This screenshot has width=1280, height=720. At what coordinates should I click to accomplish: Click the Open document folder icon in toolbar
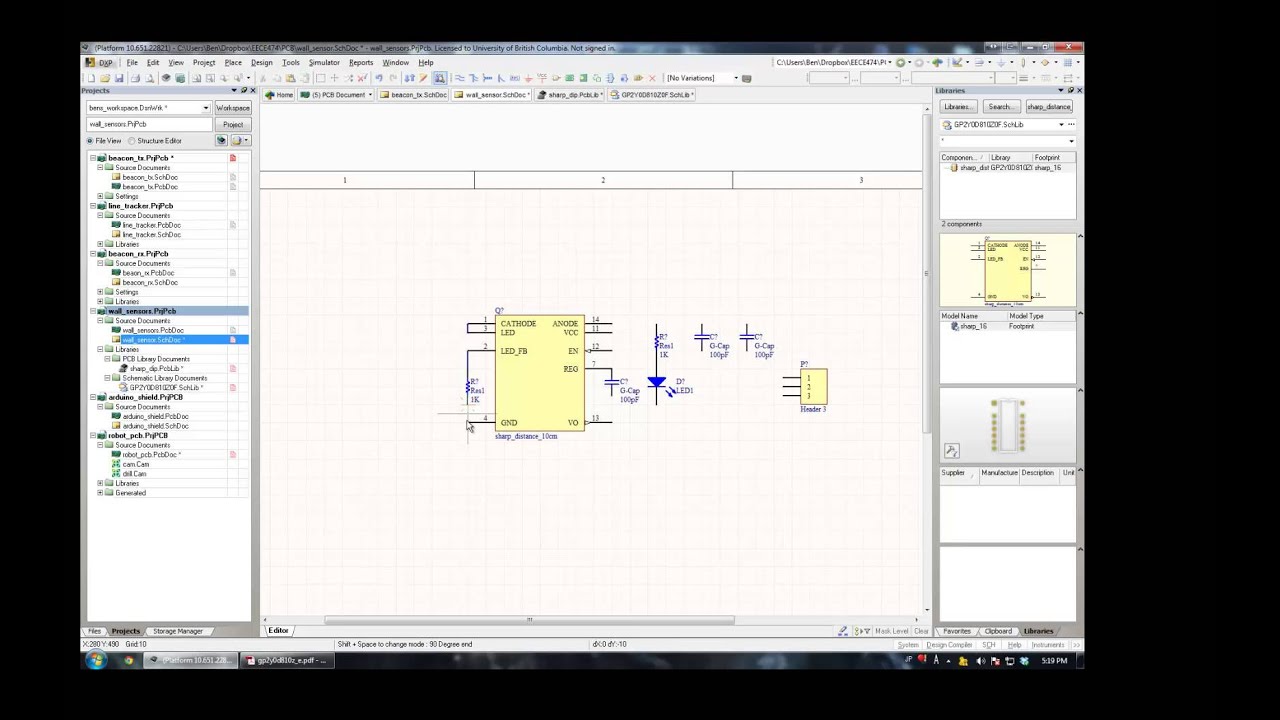click(105, 78)
